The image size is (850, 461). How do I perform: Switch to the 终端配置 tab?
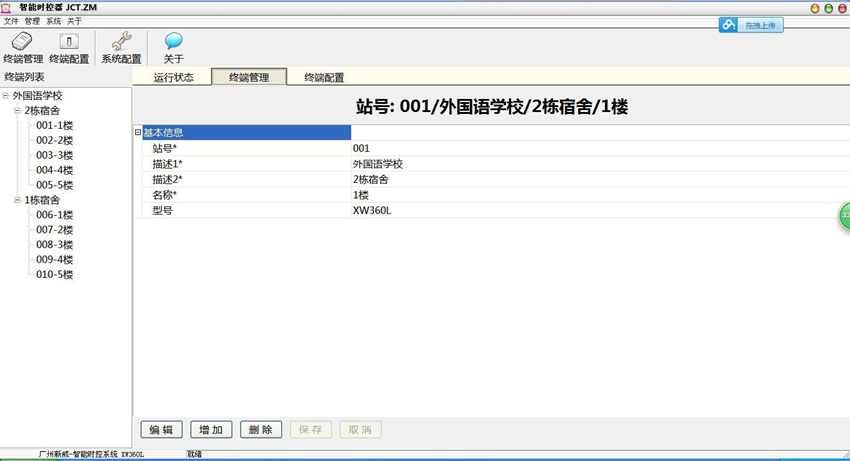tap(324, 77)
